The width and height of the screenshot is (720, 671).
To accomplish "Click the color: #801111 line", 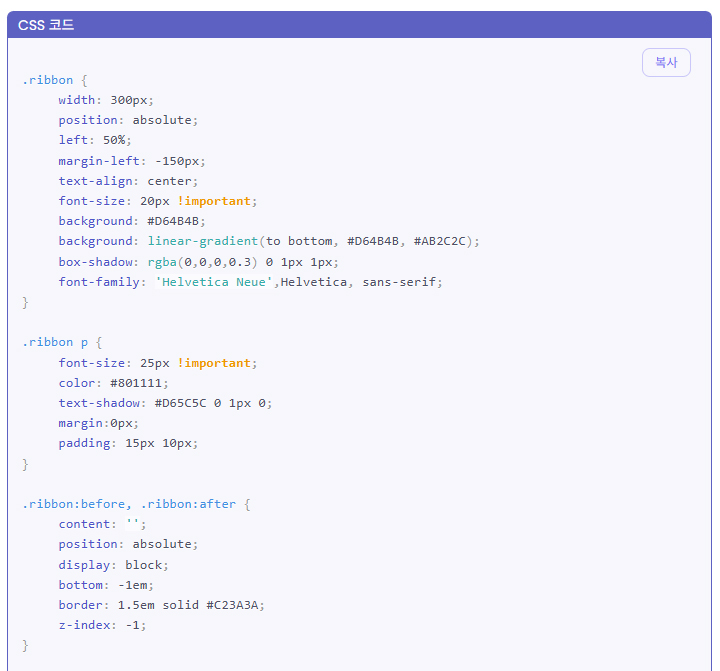I will tap(113, 383).
